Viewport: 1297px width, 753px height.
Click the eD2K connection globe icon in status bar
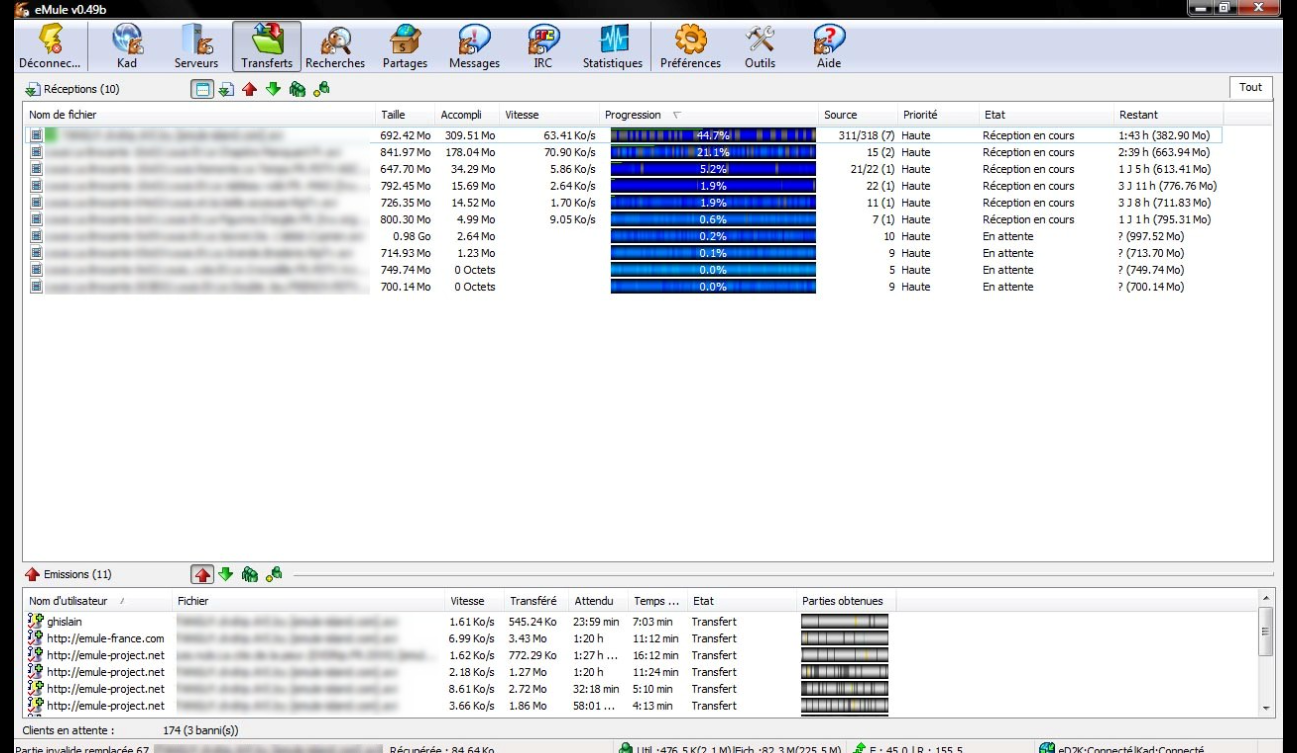pyautogui.click(x=1047, y=748)
